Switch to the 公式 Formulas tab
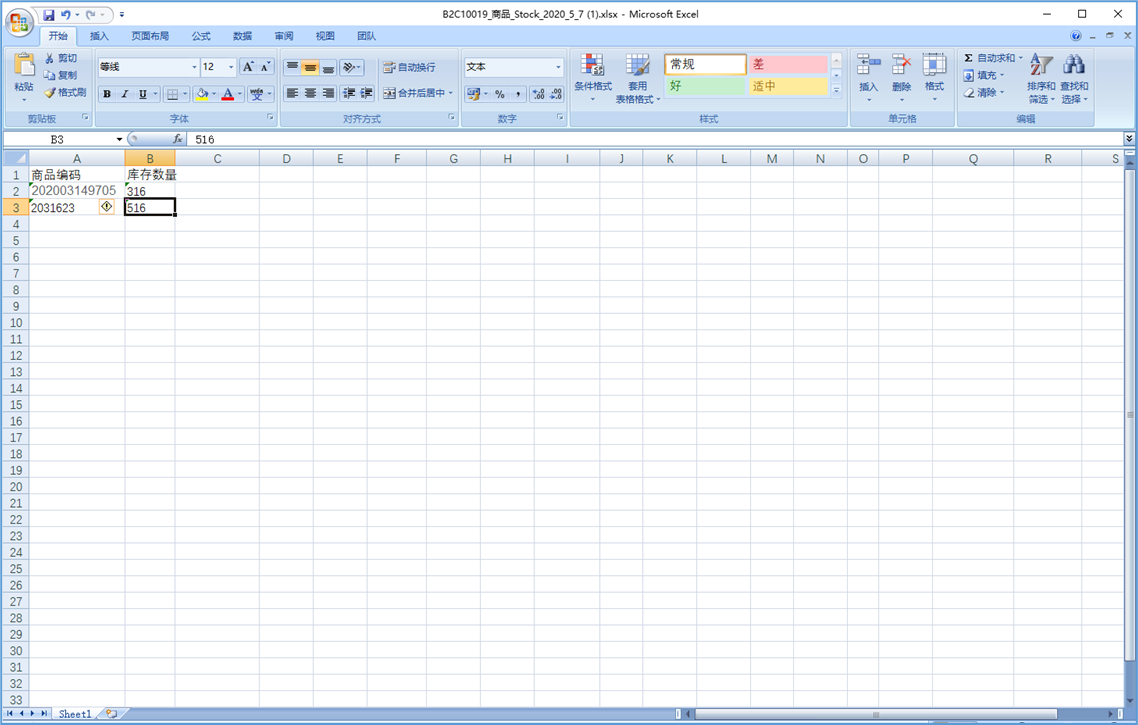Screen dimensions: 1138x725 201,36
